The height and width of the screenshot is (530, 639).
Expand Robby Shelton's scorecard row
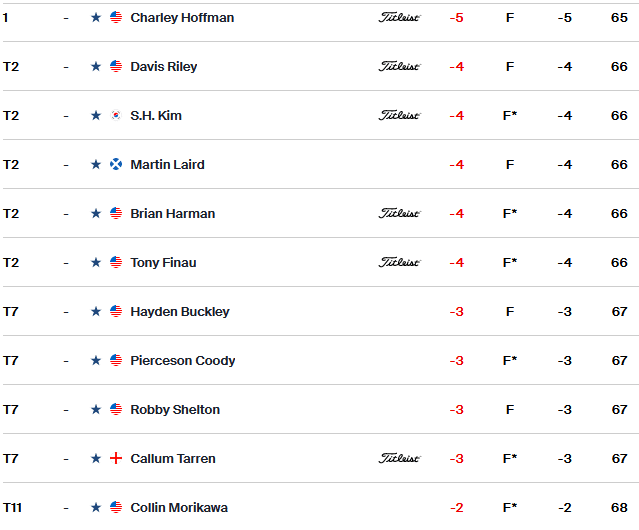[x=321, y=409]
